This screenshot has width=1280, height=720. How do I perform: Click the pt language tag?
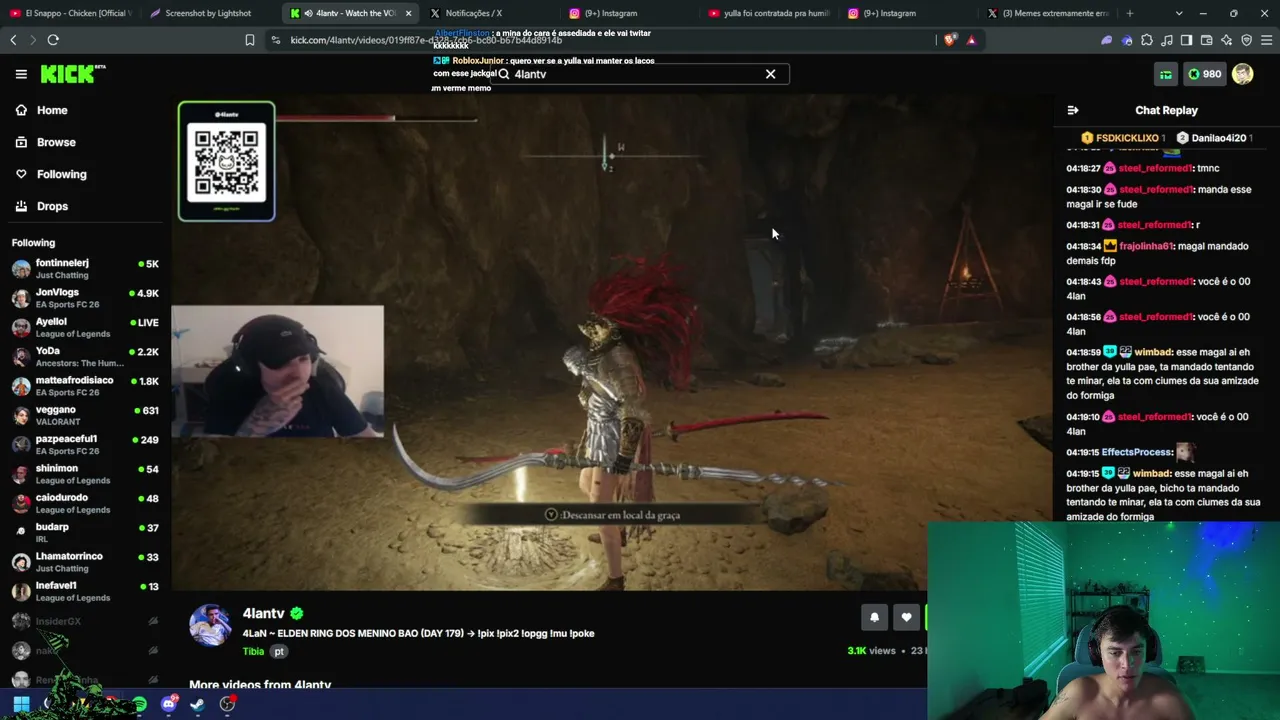(279, 651)
